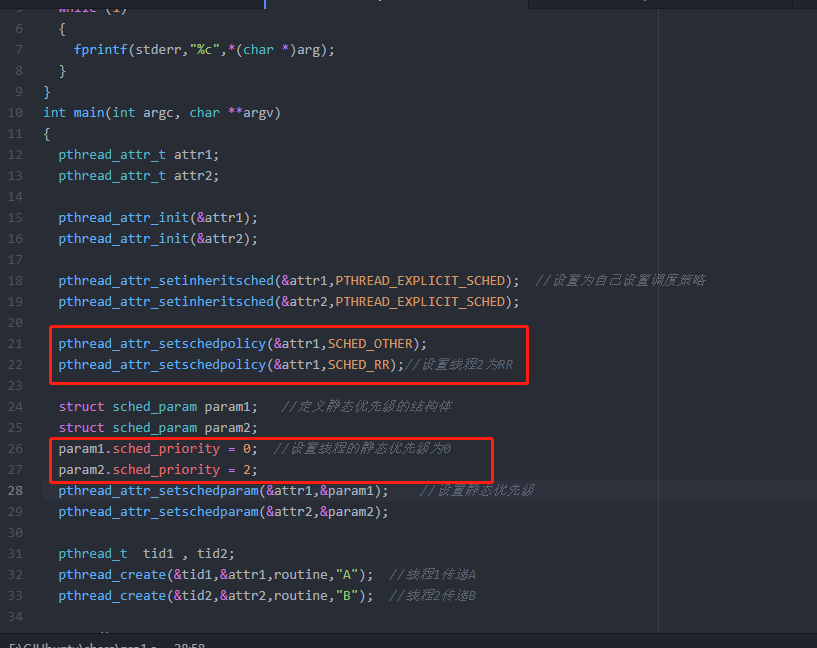817x648 pixels.
Task: Click pthread_attr_init(&attr1) call
Action: click(158, 218)
